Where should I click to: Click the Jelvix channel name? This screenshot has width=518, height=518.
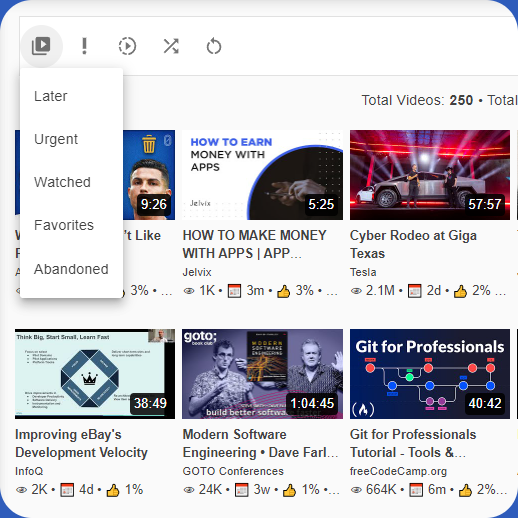click(x=197, y=272)
